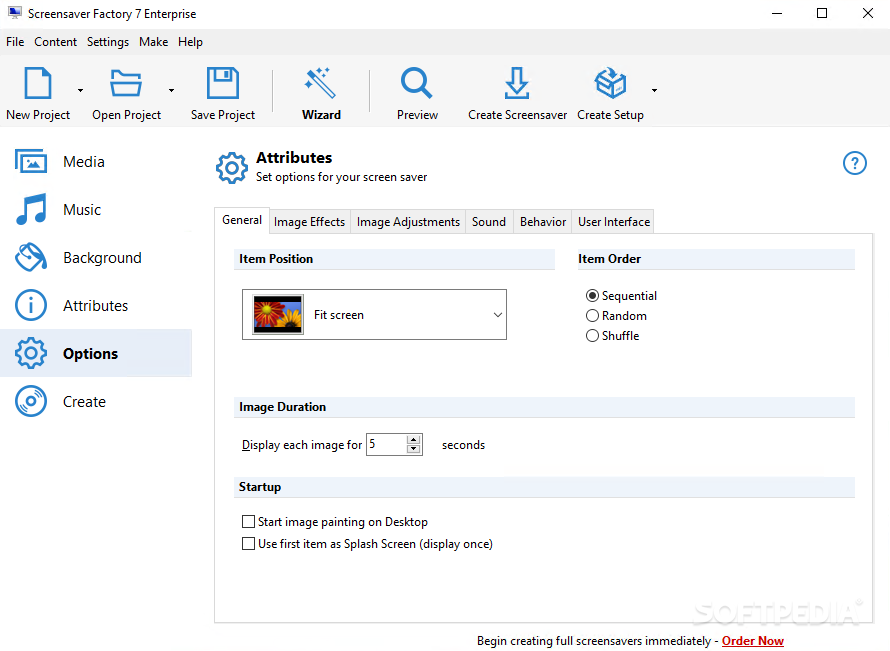Viewport: 890px width, 651px height.
Task: Follow the Order Now link
Action: [753, 641]
